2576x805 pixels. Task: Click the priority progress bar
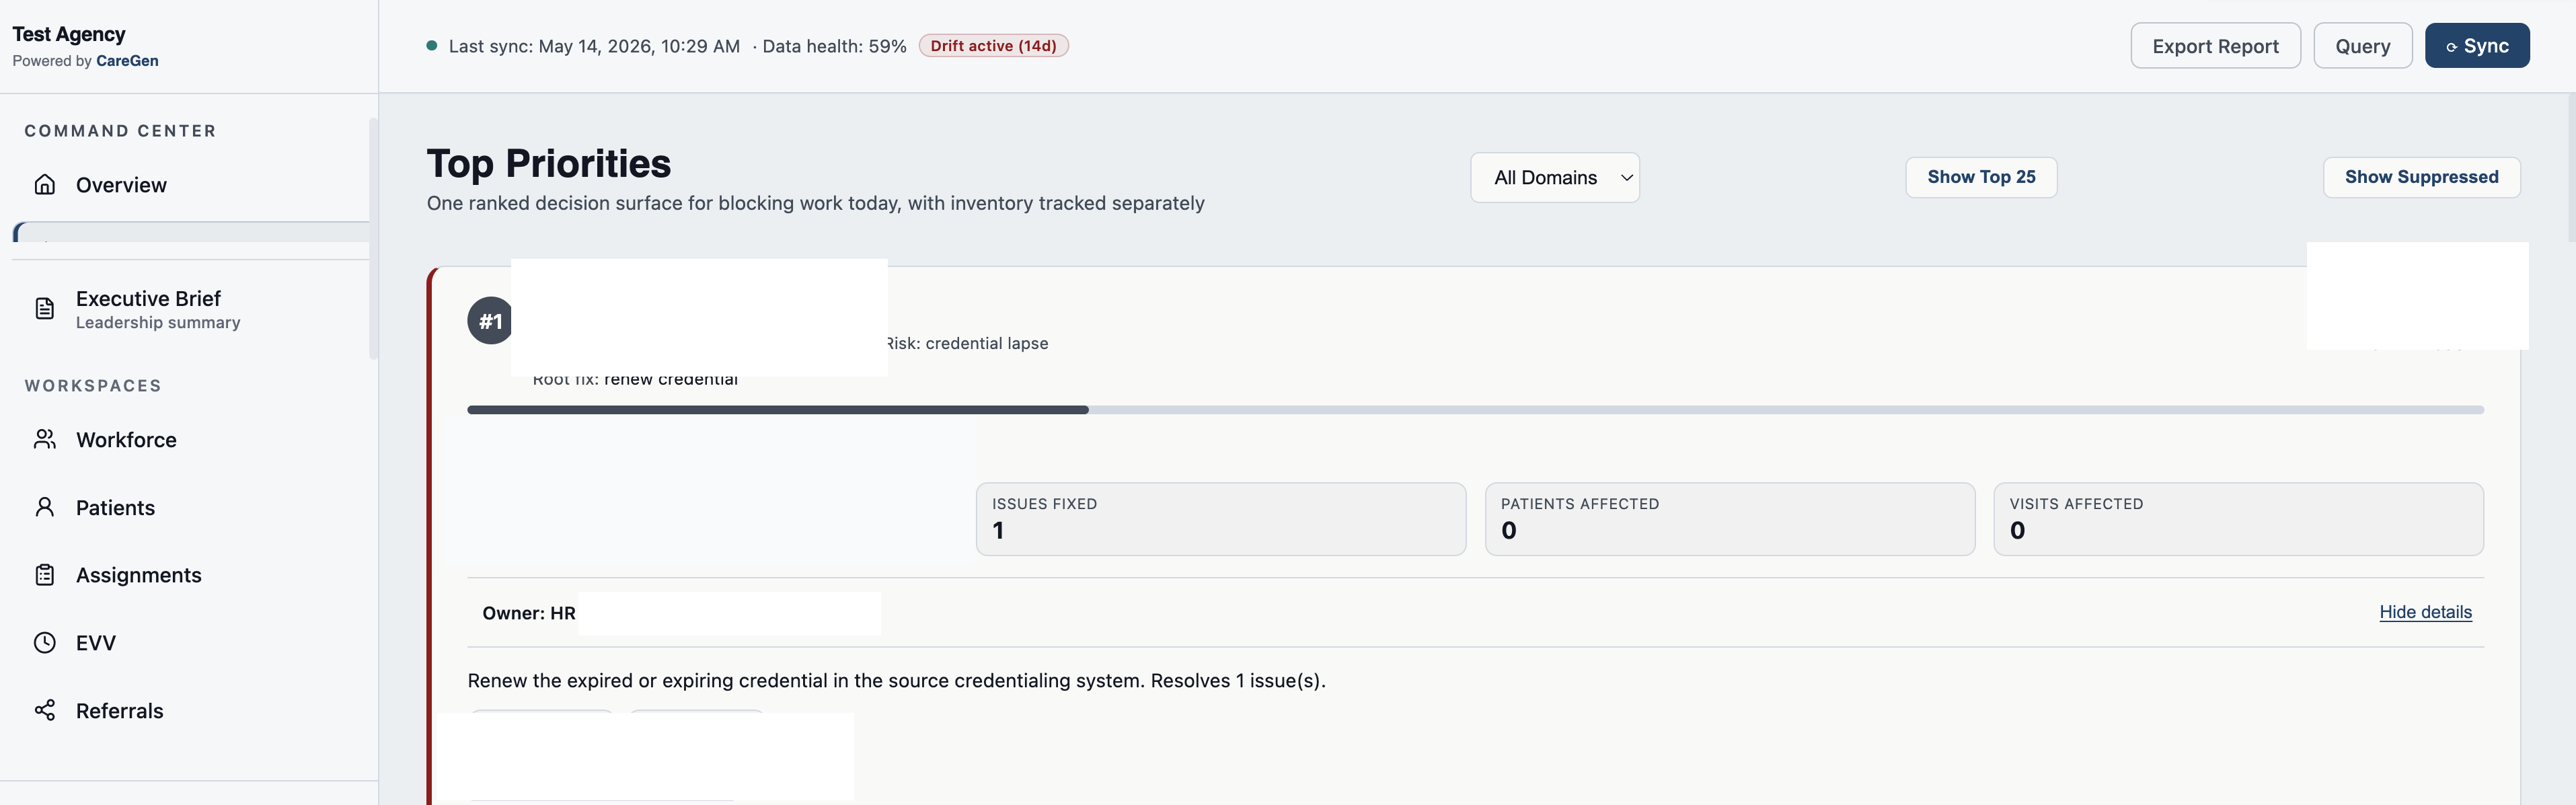click(x=1475, y=410)
